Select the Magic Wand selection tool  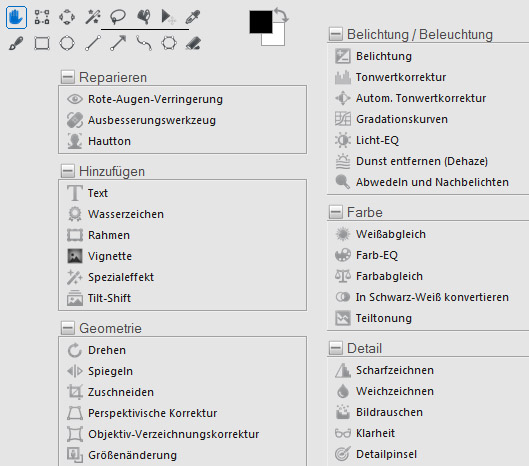coord(92,17)
